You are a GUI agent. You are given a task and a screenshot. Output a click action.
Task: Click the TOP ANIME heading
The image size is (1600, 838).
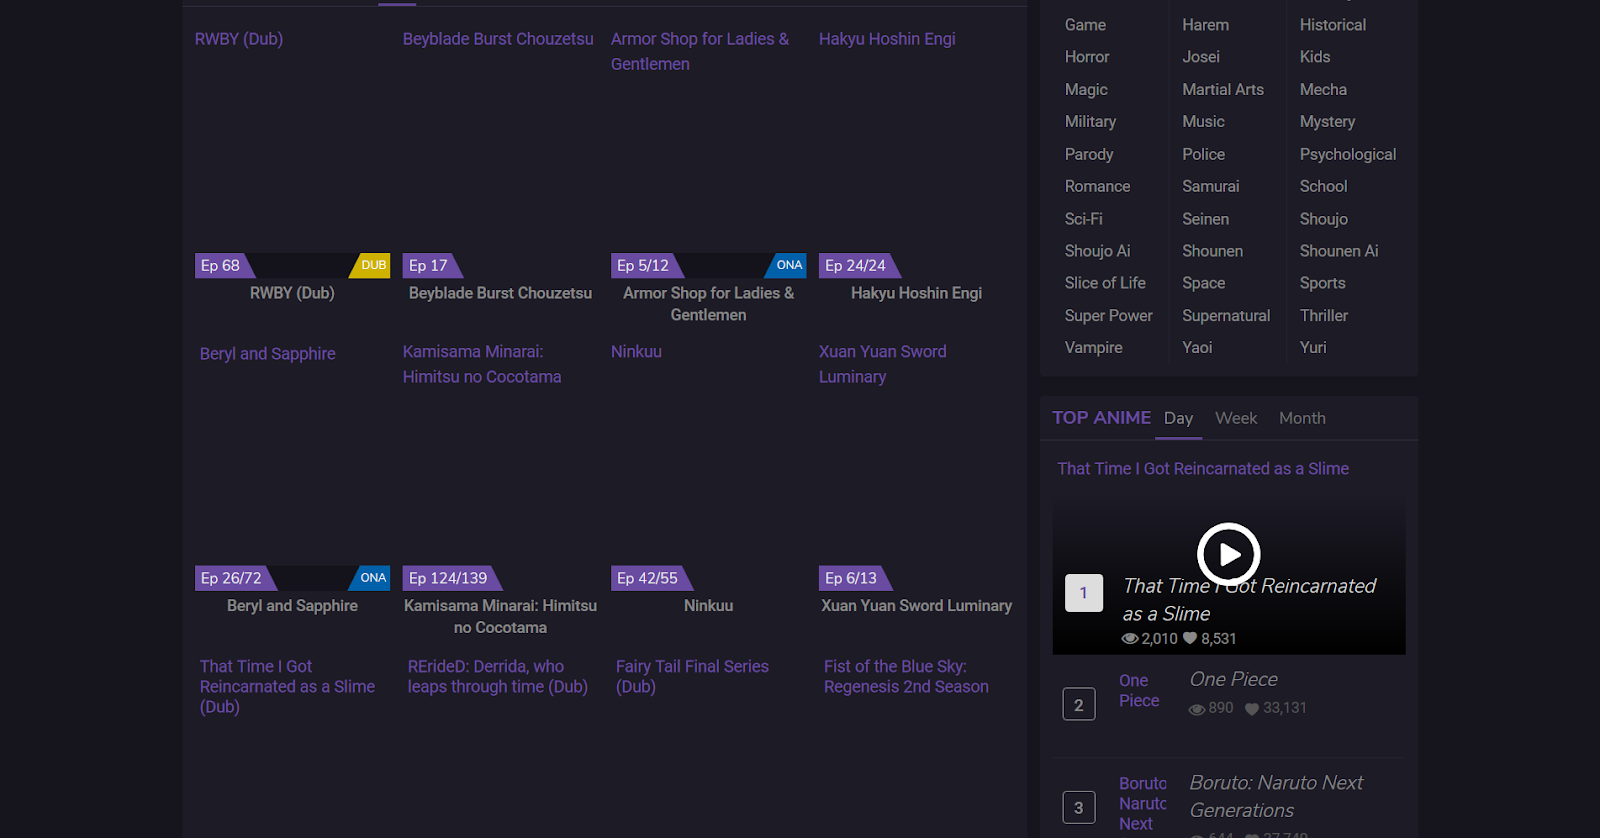(x=1101, y=418)
